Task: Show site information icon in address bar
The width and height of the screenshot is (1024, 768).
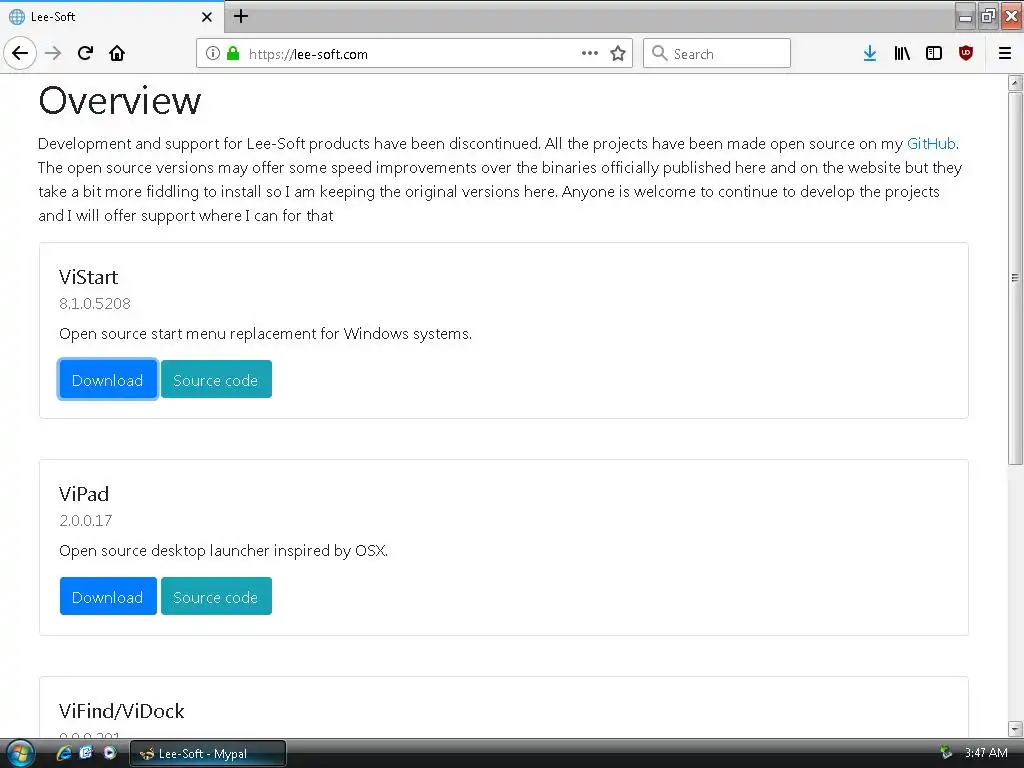Action: (x=212, y=53)
